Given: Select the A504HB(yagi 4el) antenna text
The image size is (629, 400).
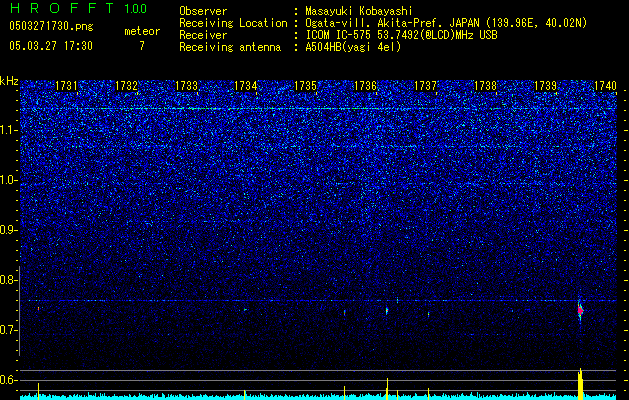Looking at the screenshot, I should pos(353,47).
